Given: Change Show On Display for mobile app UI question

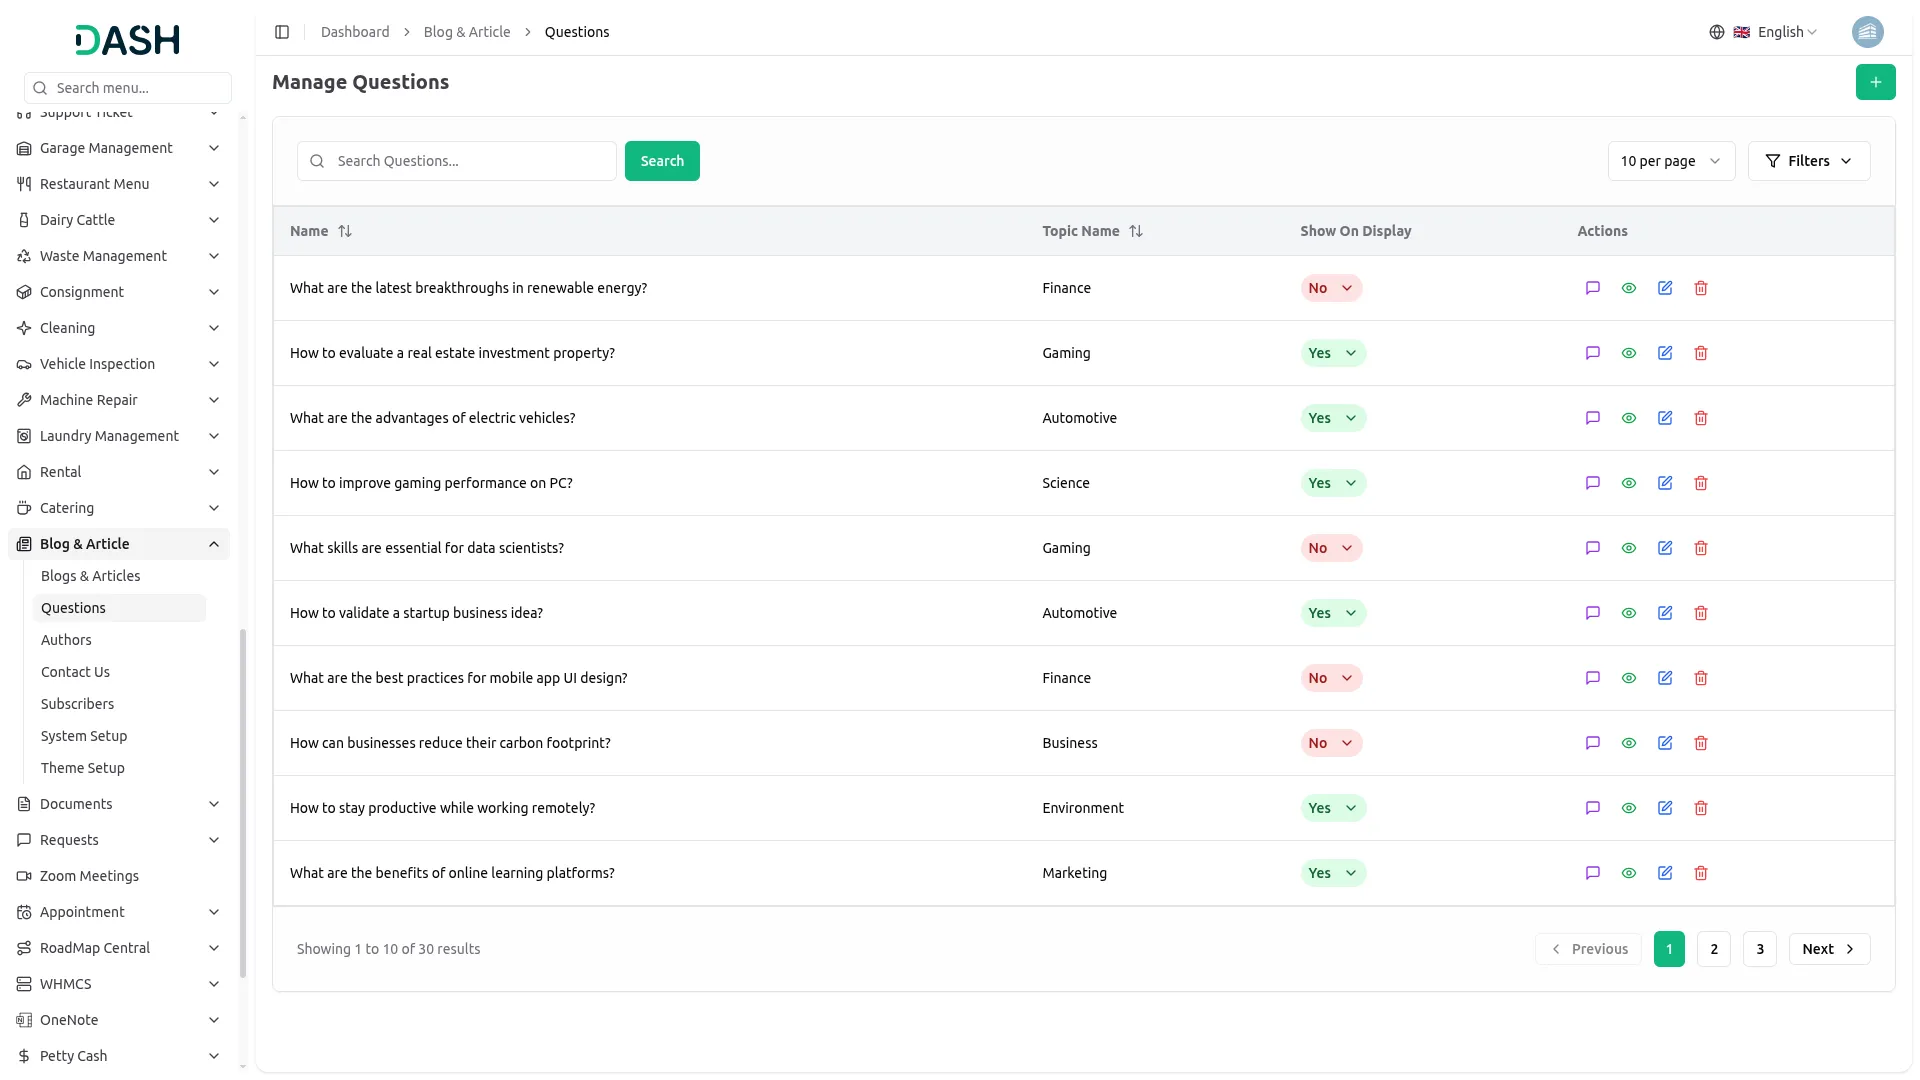Looking at the screenshot, I should (x=1331, y=678).
